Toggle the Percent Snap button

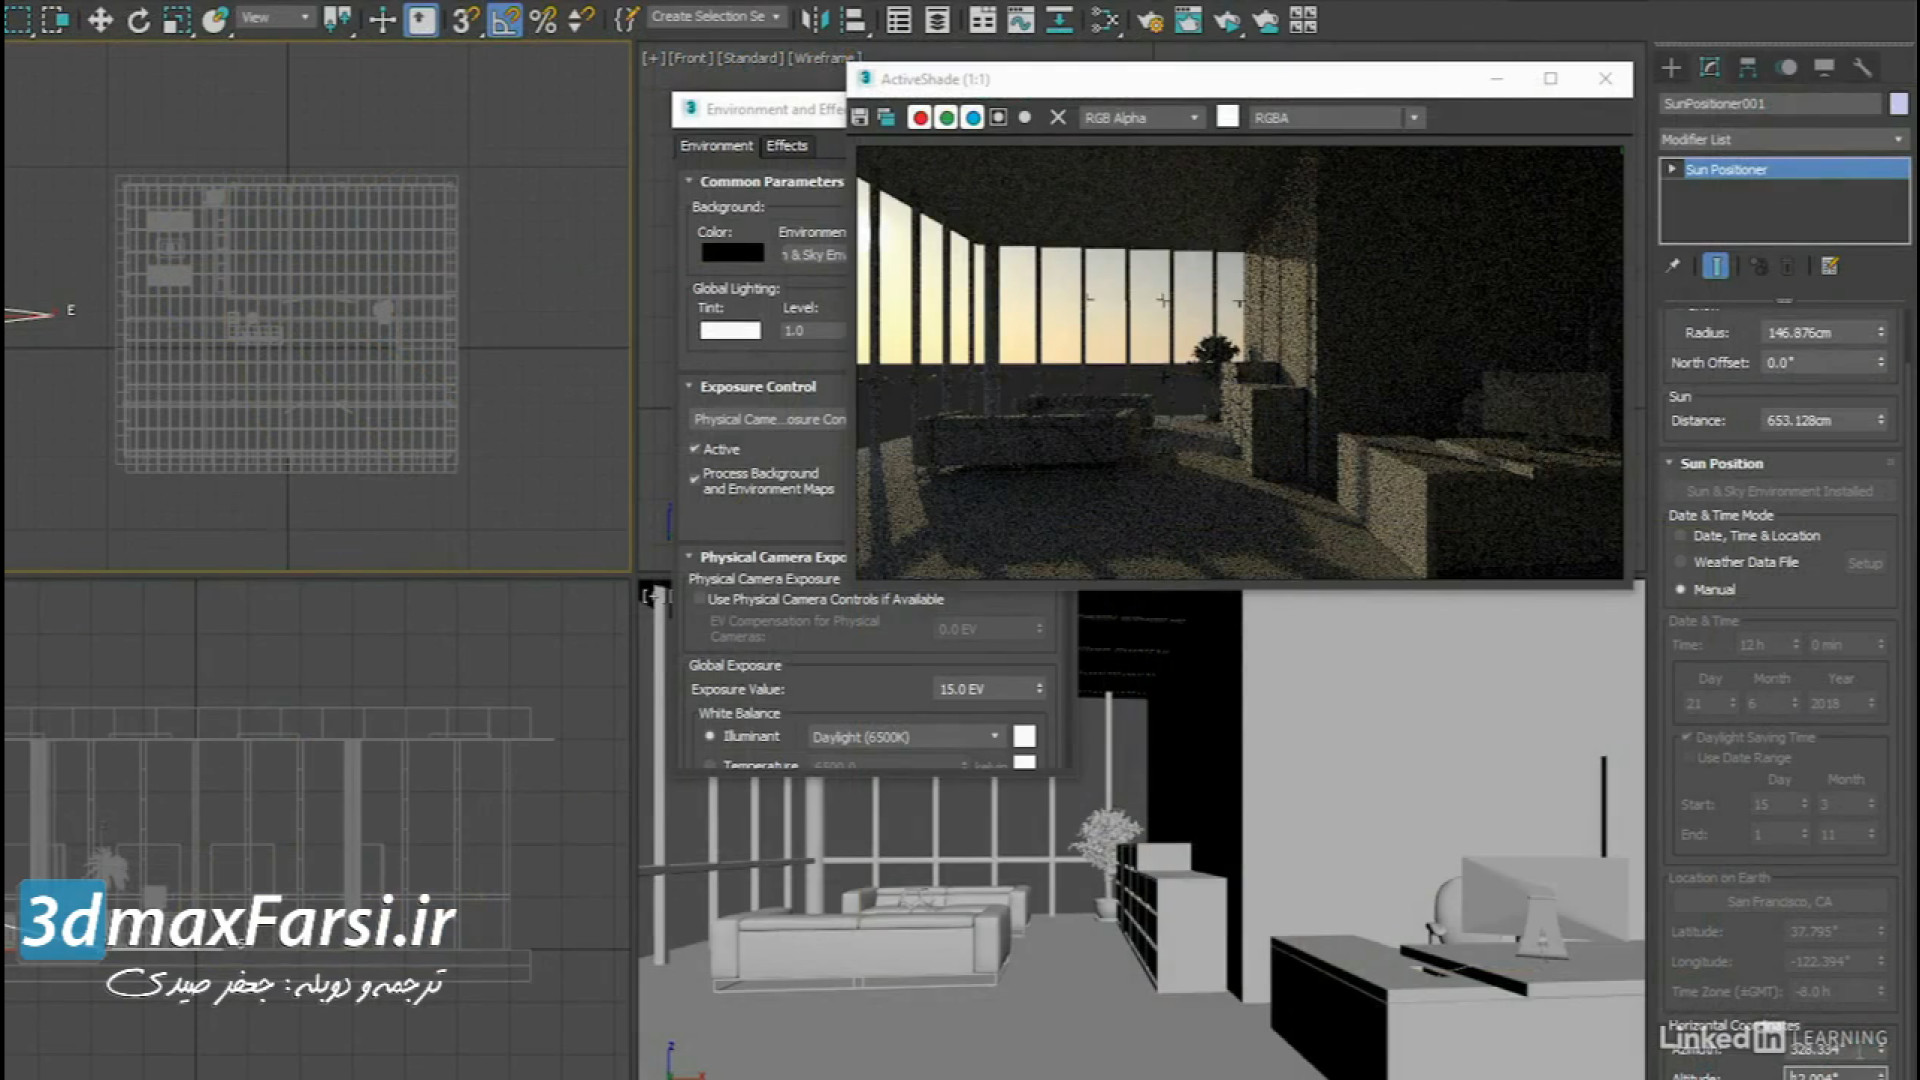[x=543, y=19]
